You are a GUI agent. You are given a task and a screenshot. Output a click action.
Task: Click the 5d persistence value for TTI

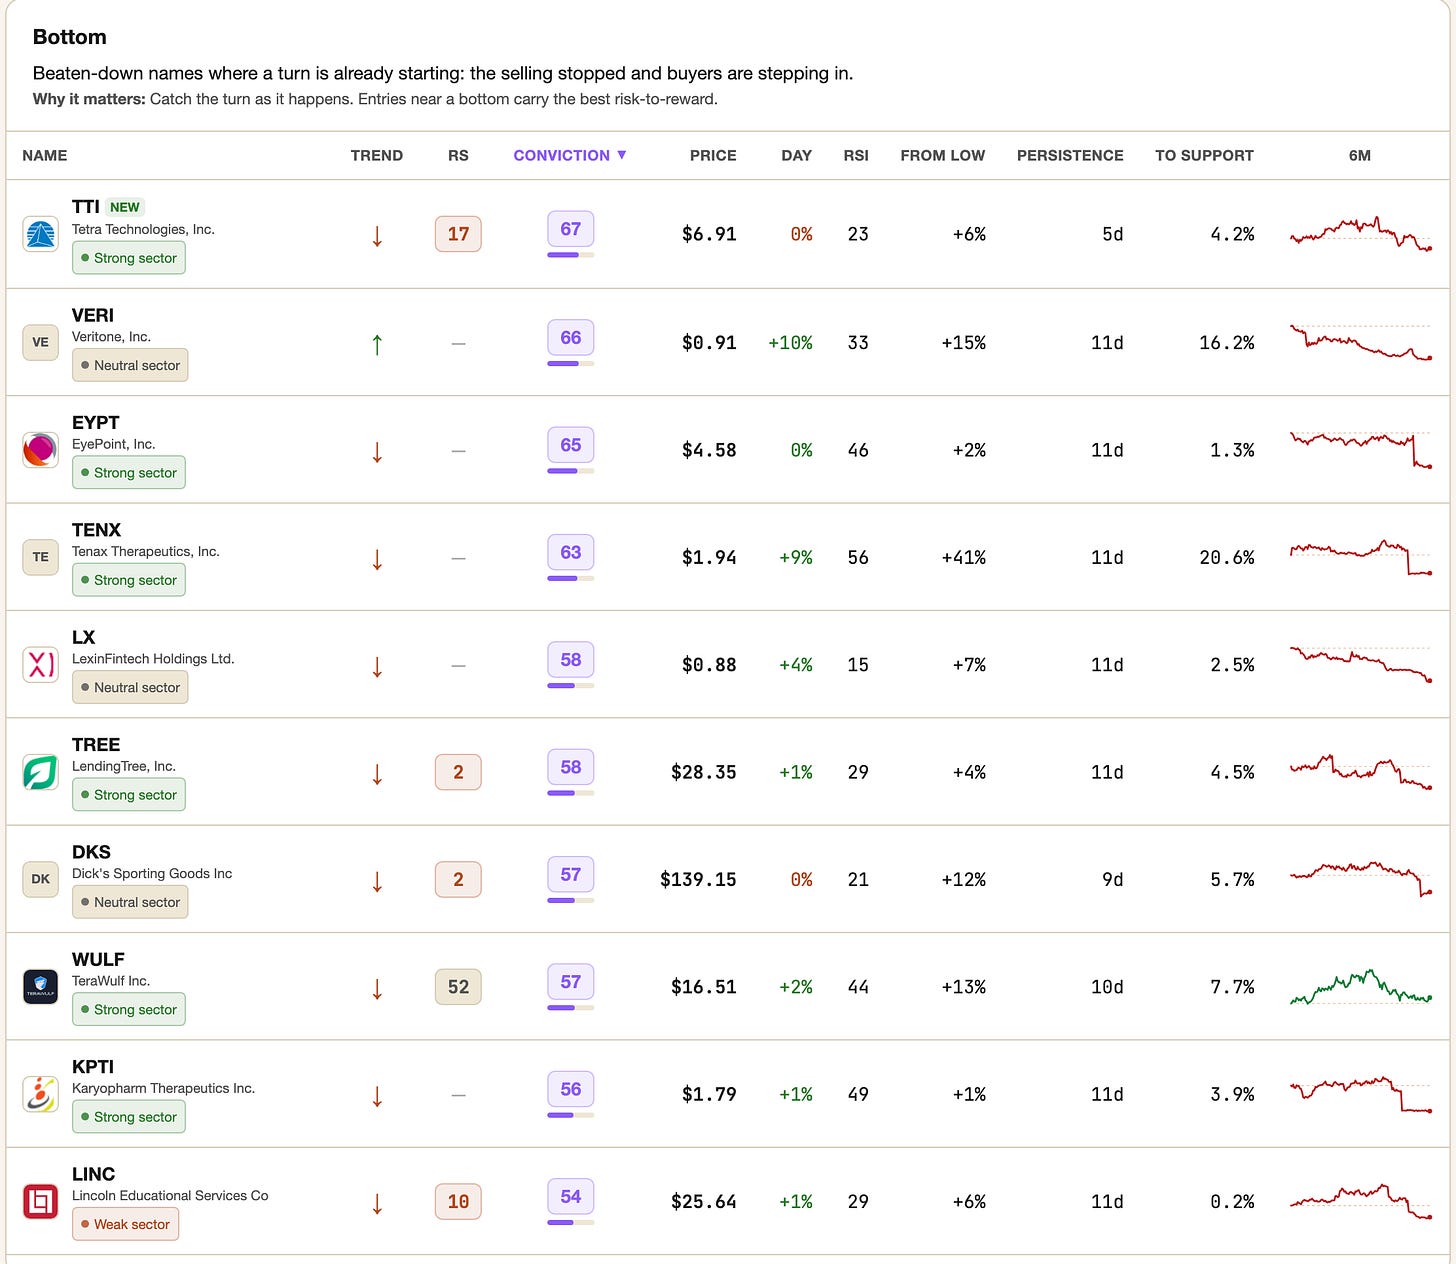pos(1112,234)
